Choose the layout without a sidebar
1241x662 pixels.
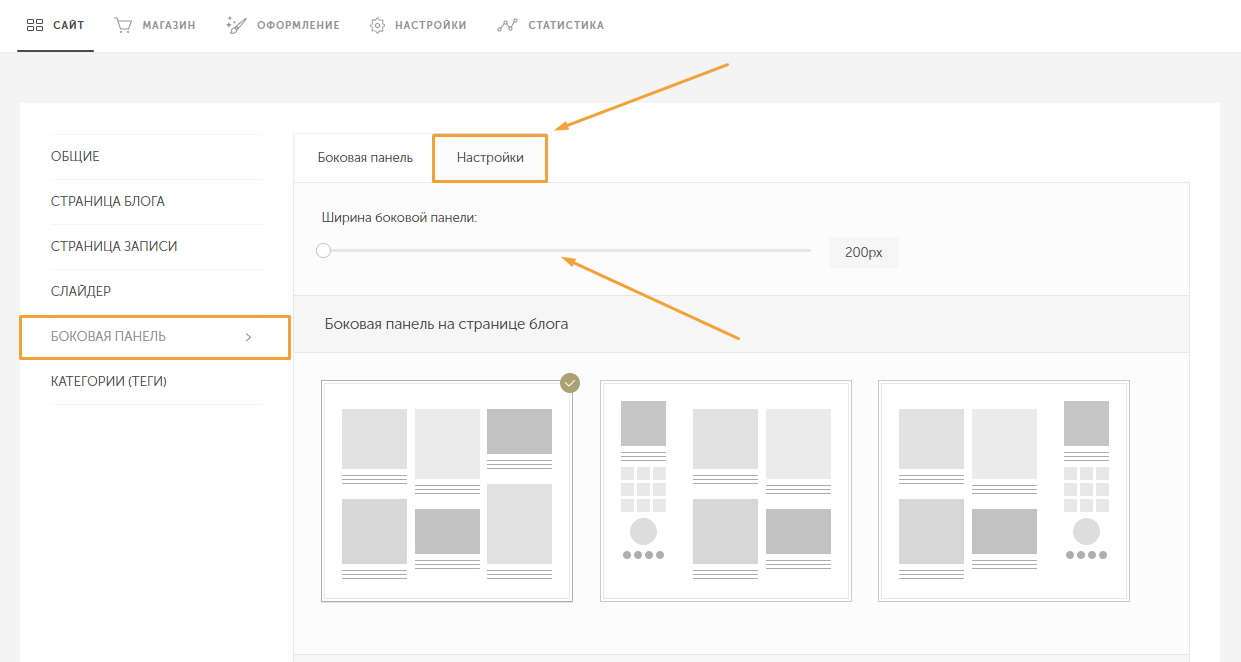(447, 491)
